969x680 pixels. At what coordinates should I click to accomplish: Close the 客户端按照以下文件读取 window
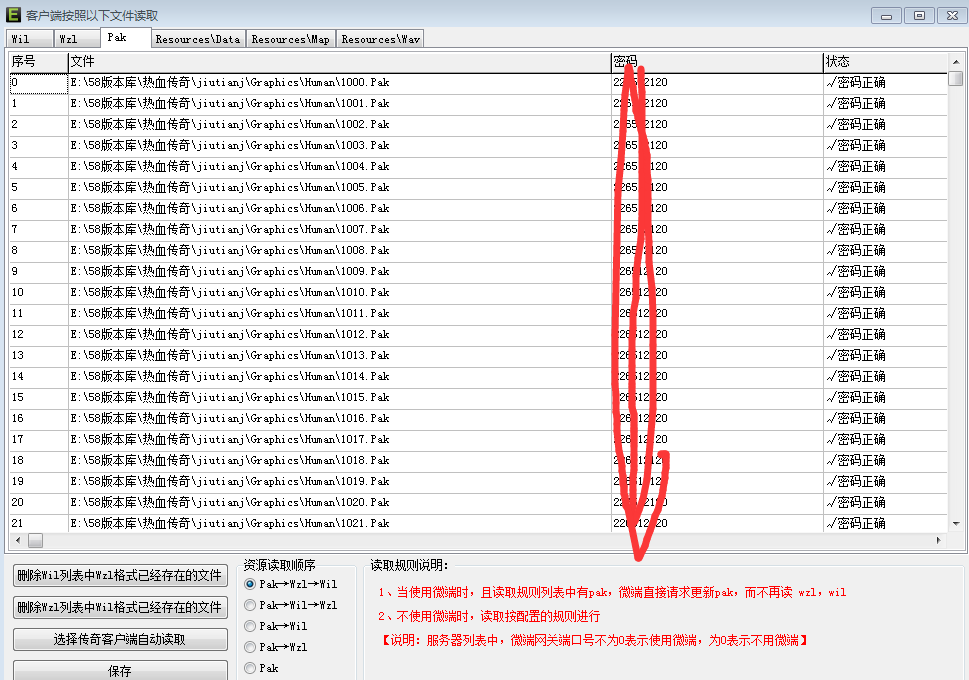tap(953, 15)
